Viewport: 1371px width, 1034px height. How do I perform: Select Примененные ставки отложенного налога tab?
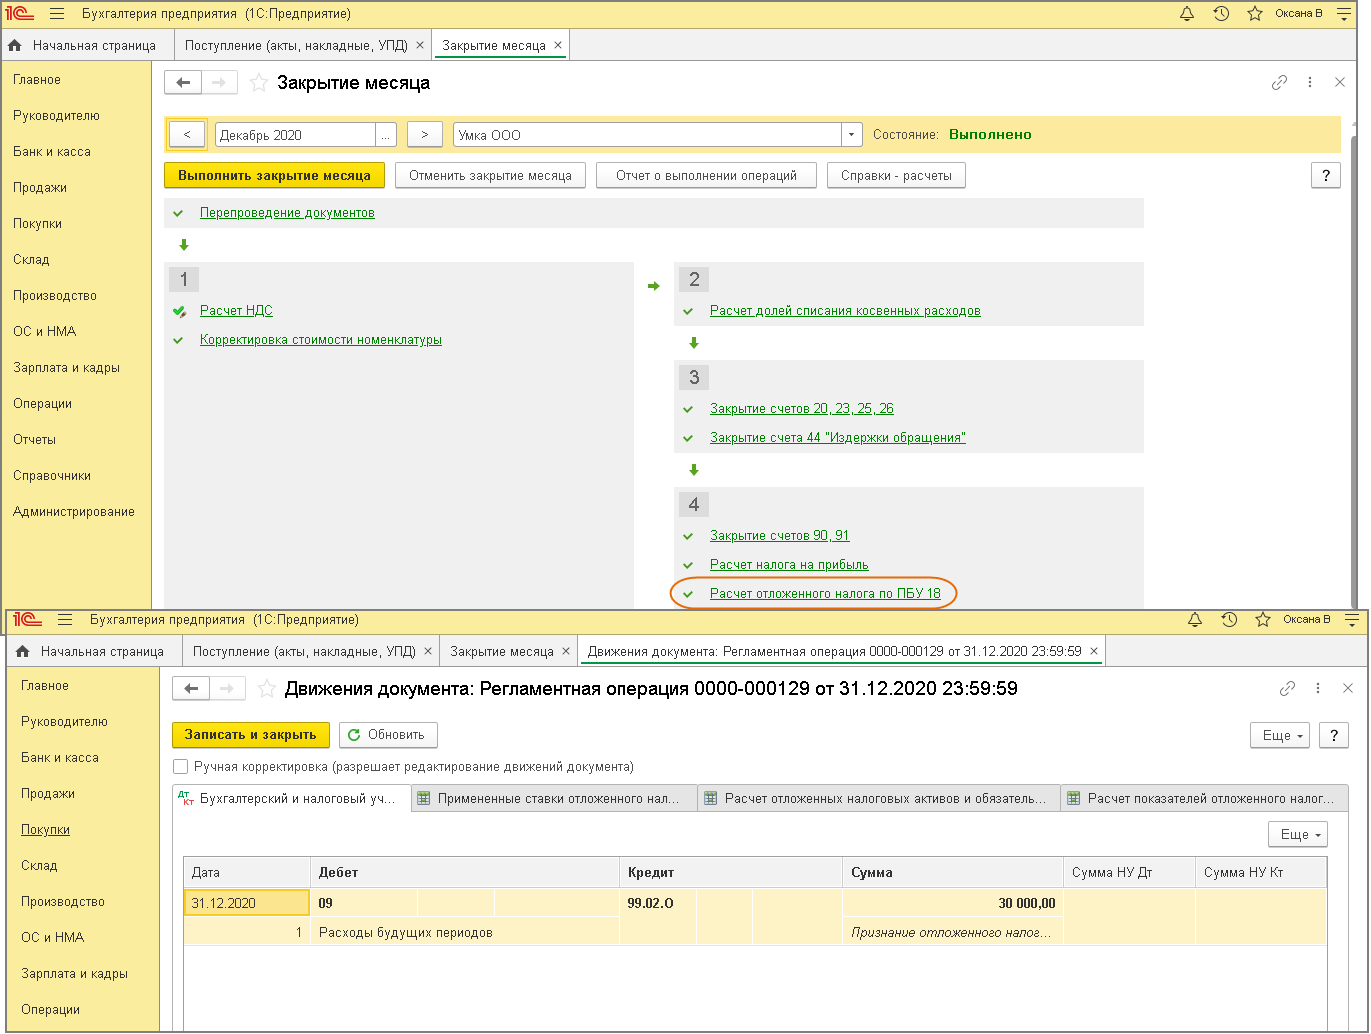(x=554, y=799)
